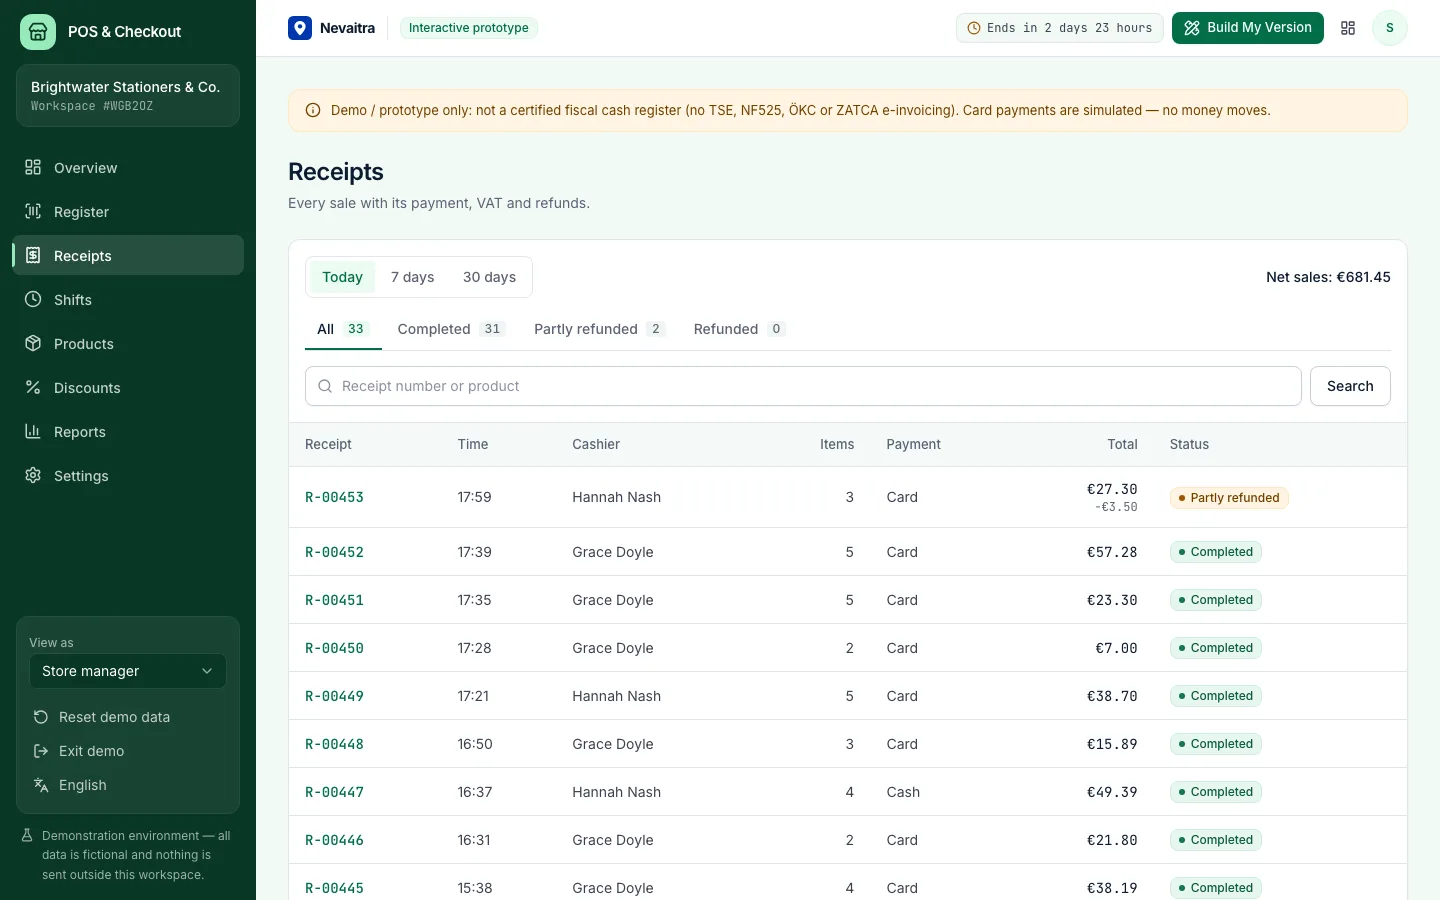Switch to the Completed tab
1440x900 pixels.
tap(451, 329)
